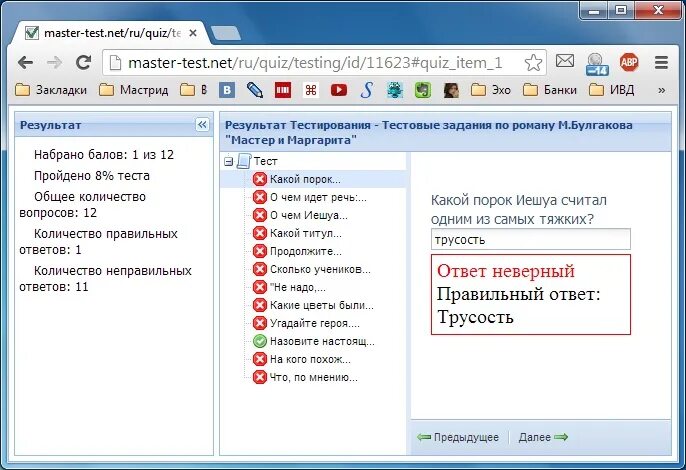Show more bookmarks with the chevron
The image size is (686, 470).
661,90
